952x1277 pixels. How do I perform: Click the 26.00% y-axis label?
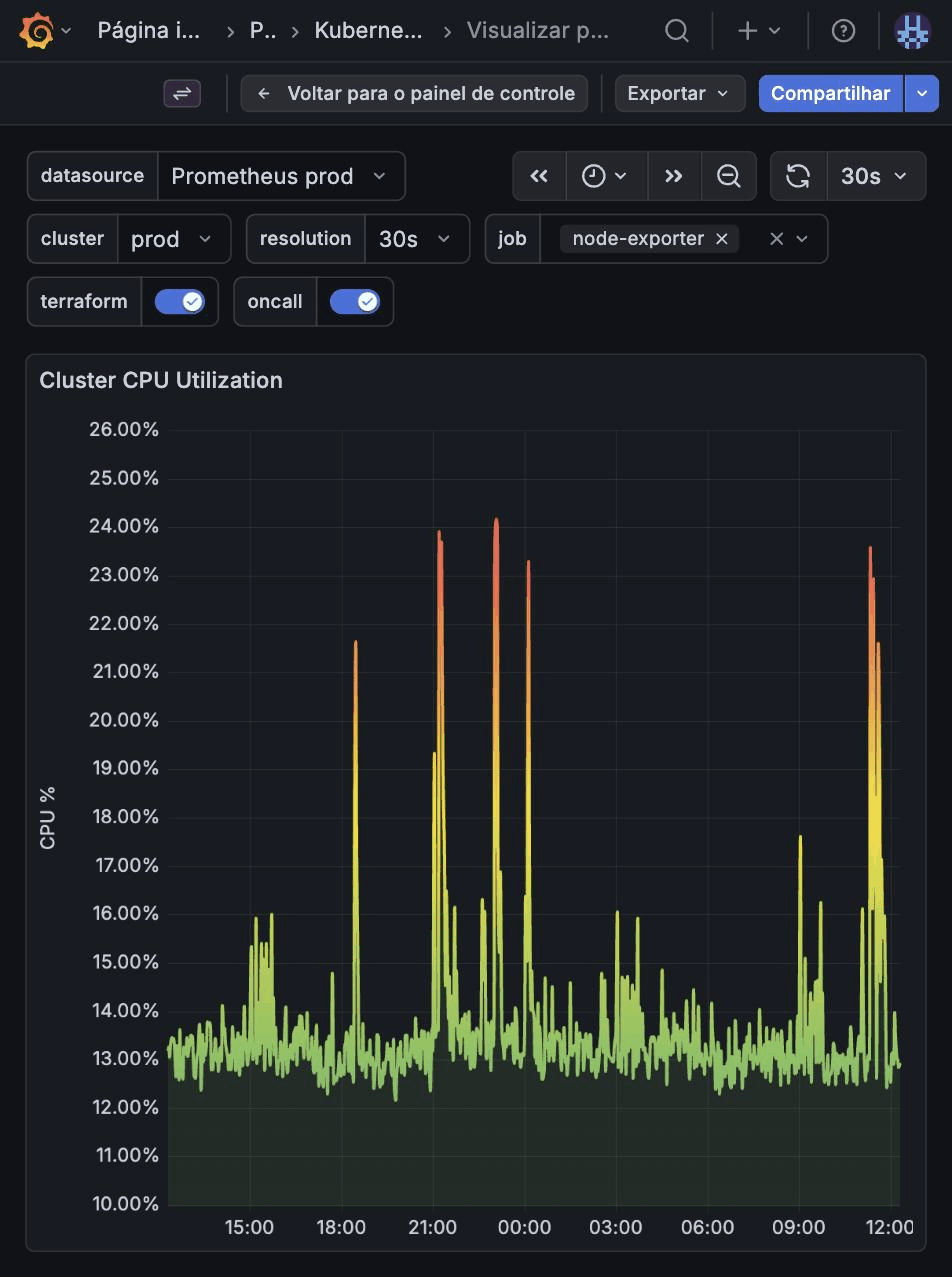pyautogui.click(x=125, y=429)
